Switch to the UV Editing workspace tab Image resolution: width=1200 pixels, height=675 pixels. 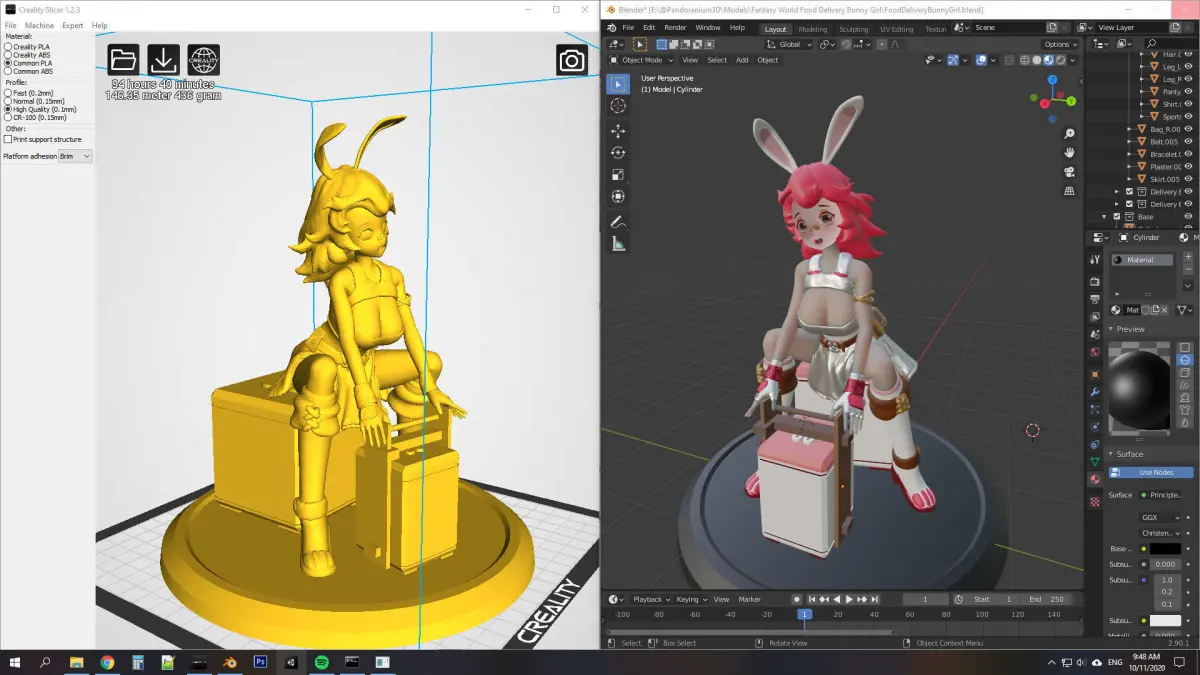(896, 29)
